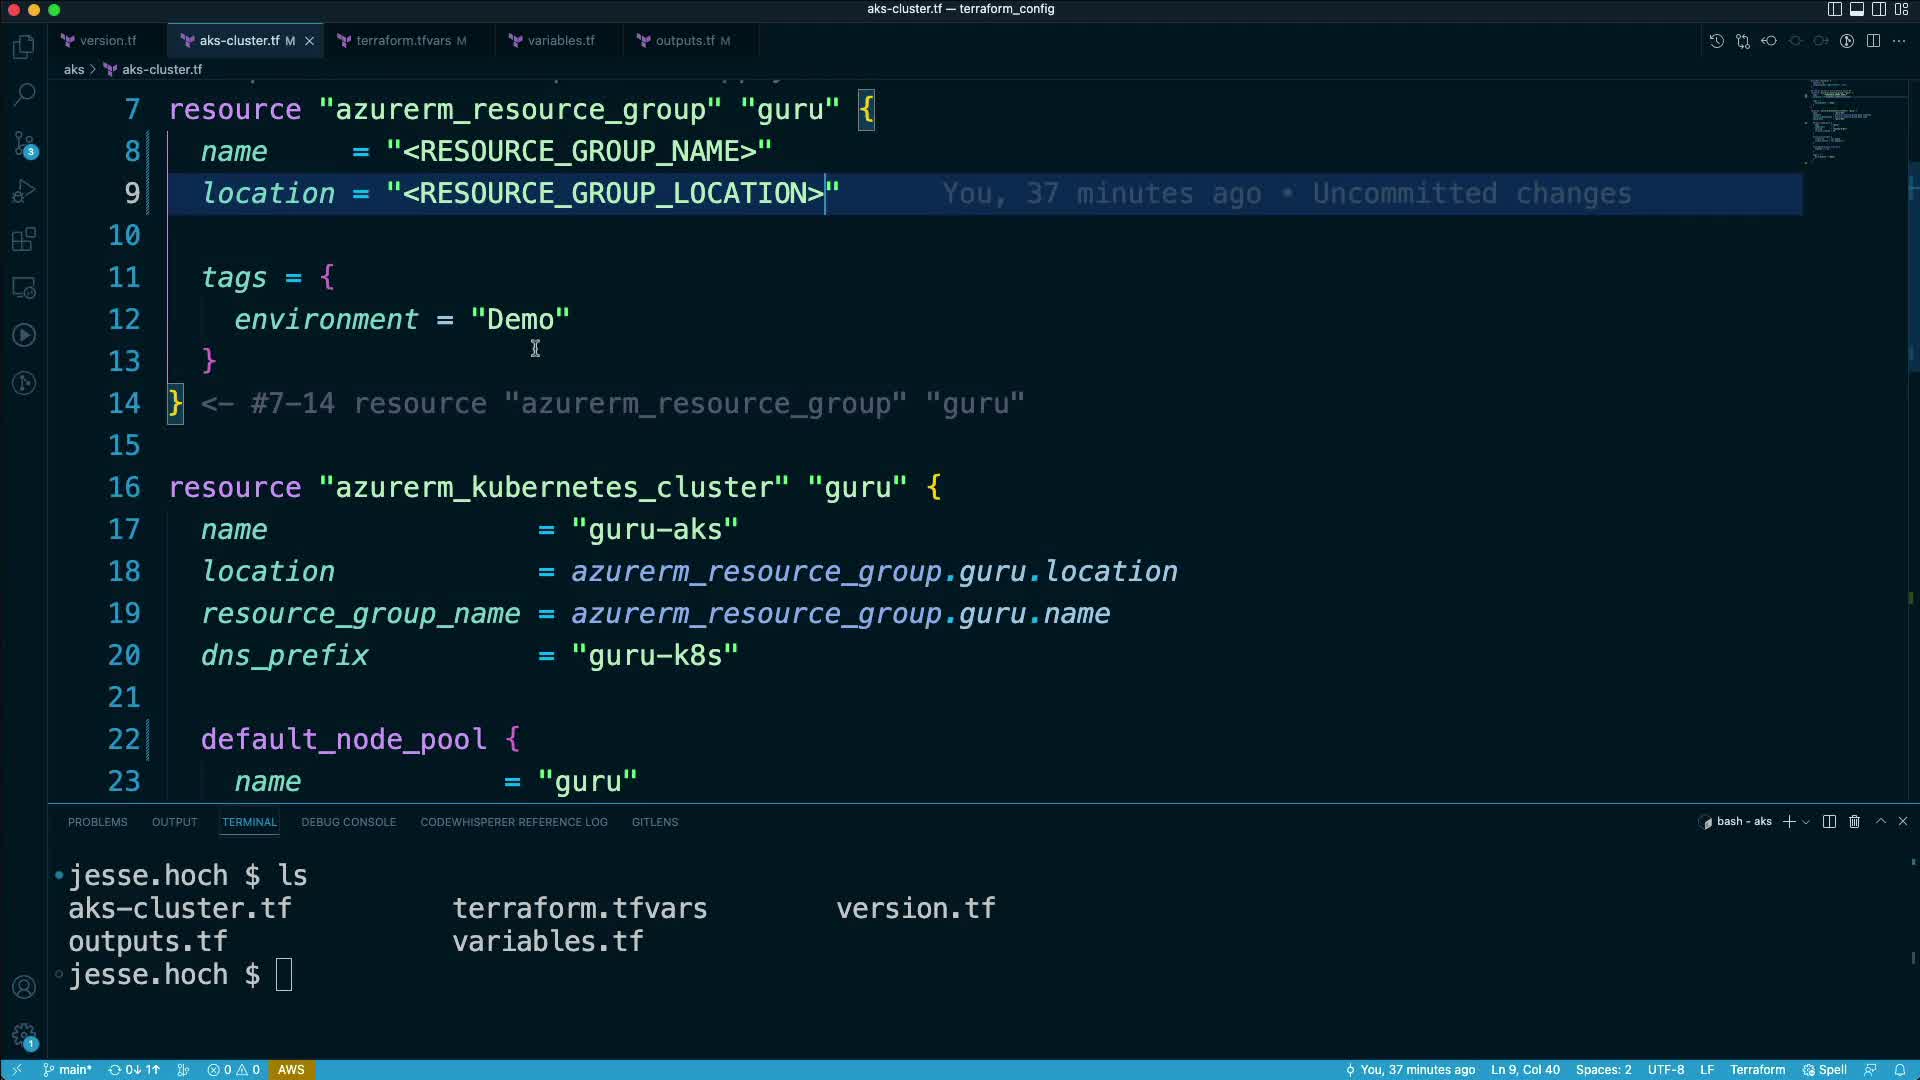Open the Source Control view
This screenshot has height=1080, width=1920.
(x=24, y=143)
